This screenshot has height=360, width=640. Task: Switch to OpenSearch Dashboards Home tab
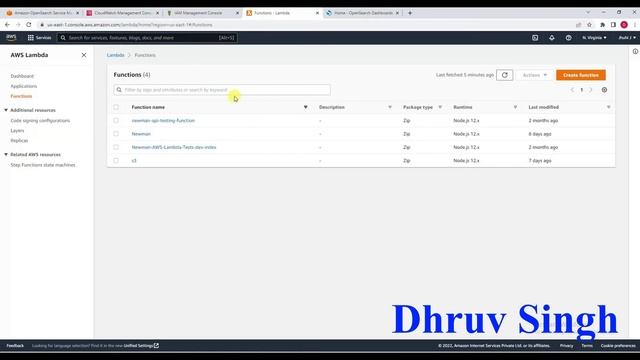[x=361, y=13]
